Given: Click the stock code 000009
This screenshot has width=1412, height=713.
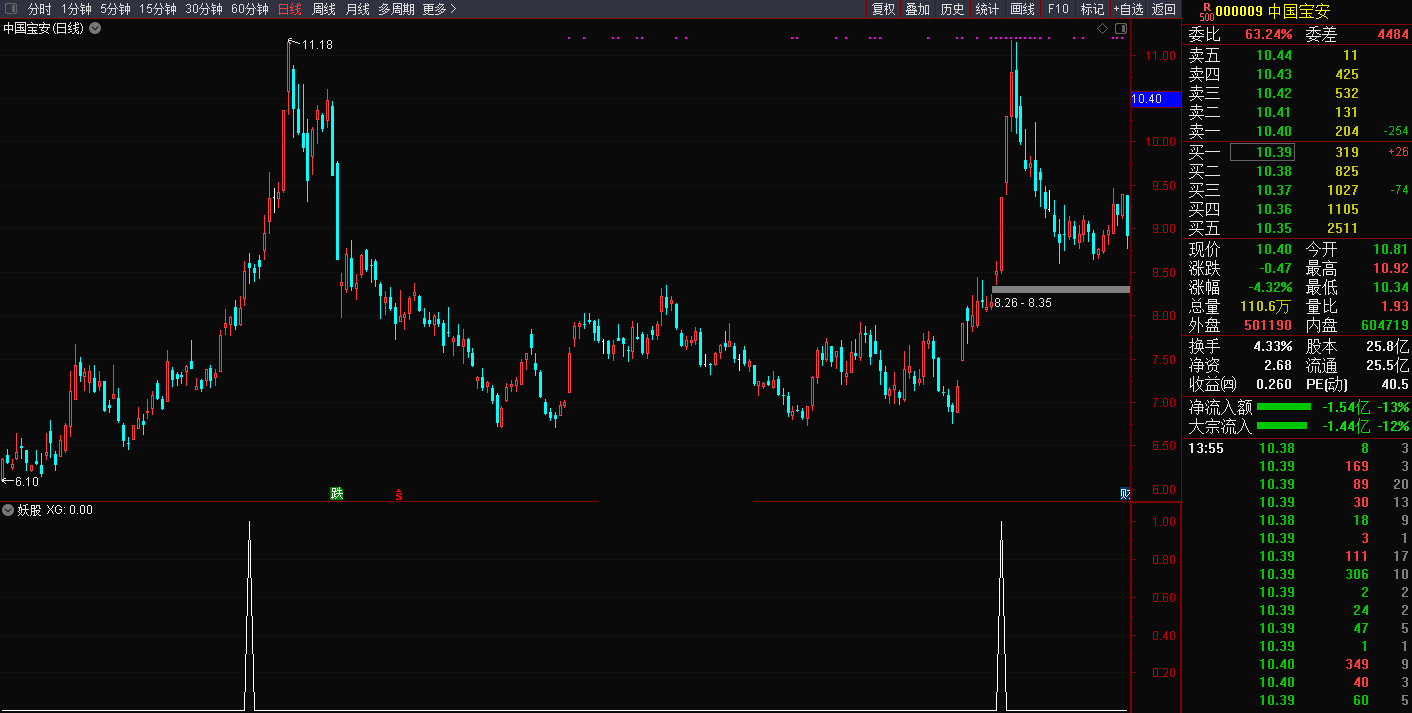Looking at the screenshot, I should tap(1239, 11).
